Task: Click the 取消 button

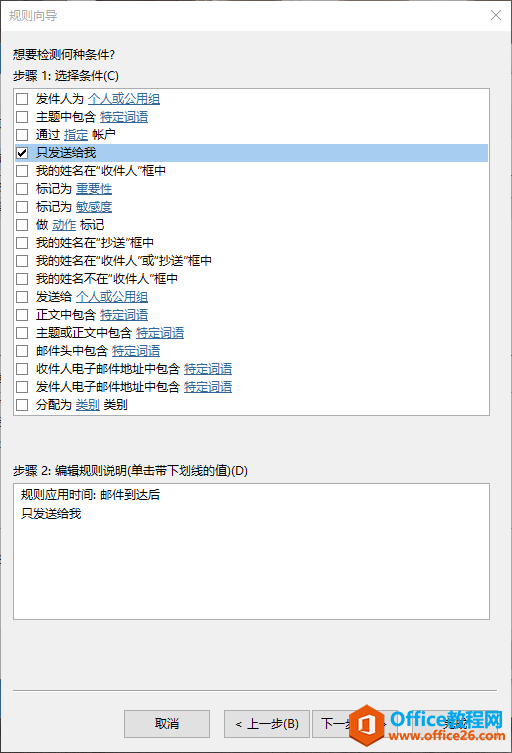Action: [167, 724]
